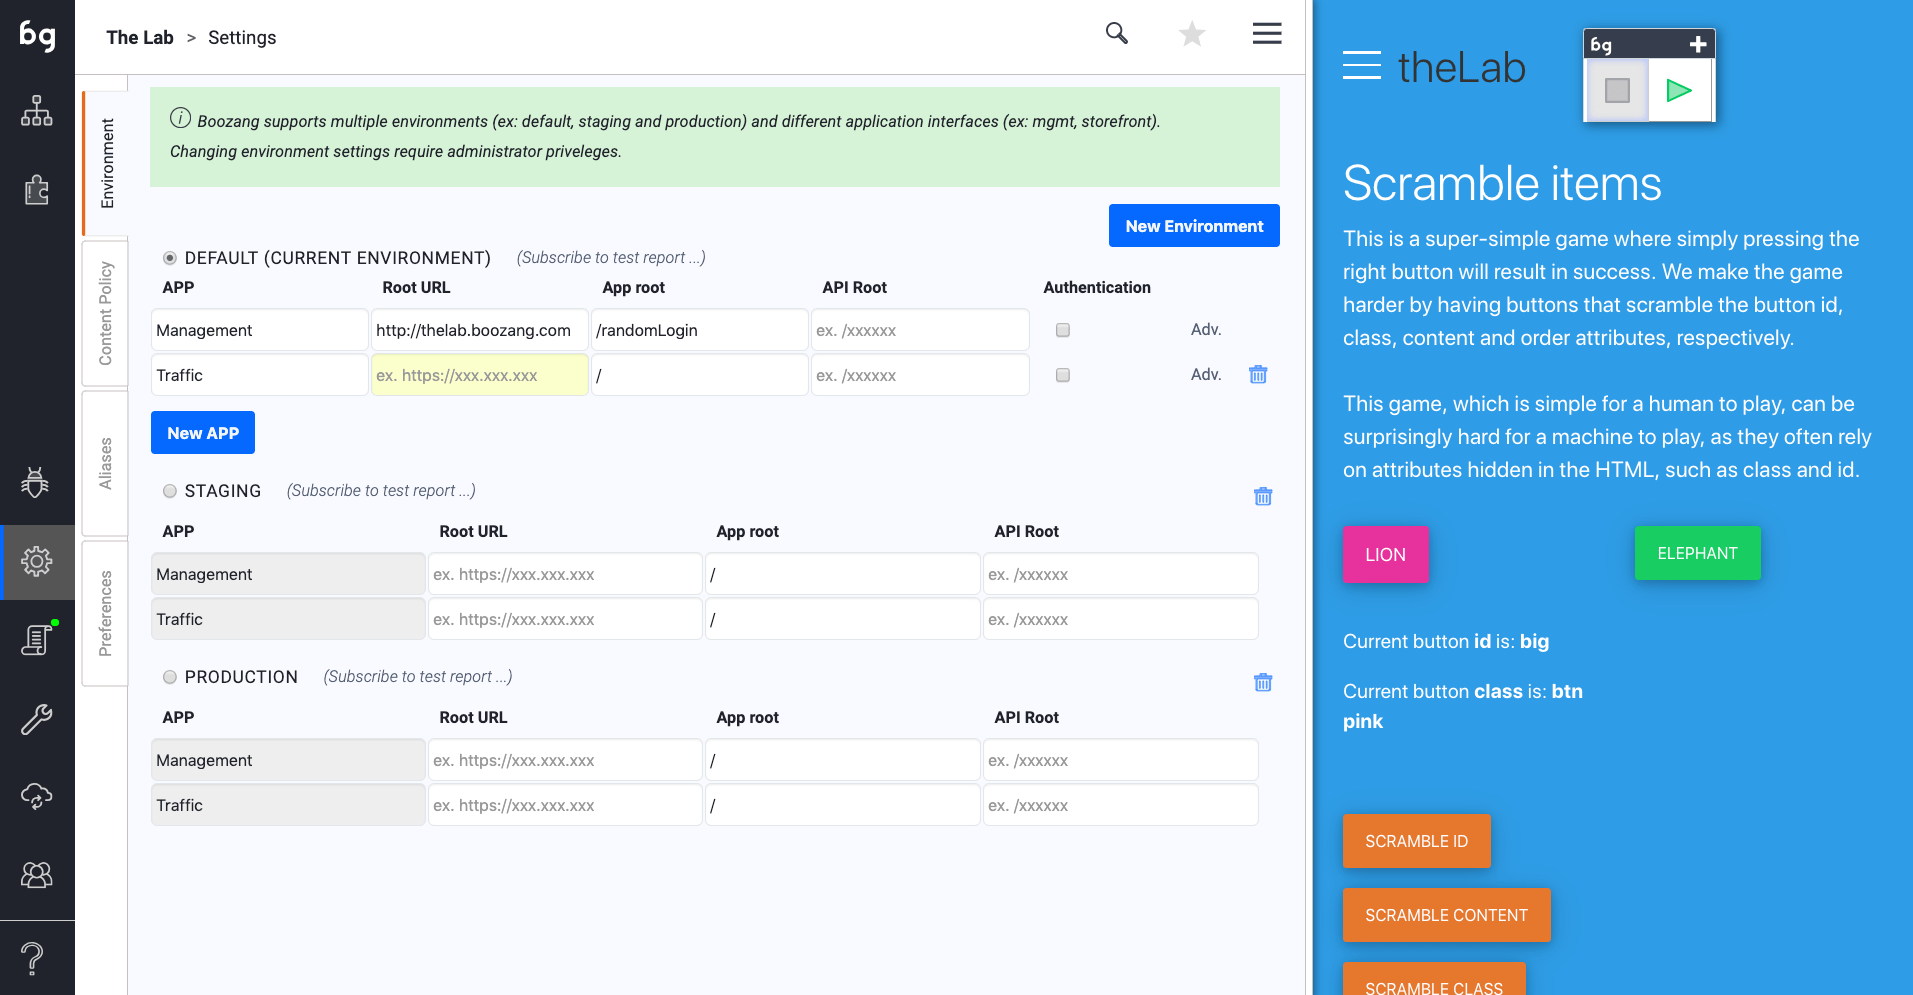Open the team users icon
The width and height of the screenshot is (1913, 995).
(37, 875)
